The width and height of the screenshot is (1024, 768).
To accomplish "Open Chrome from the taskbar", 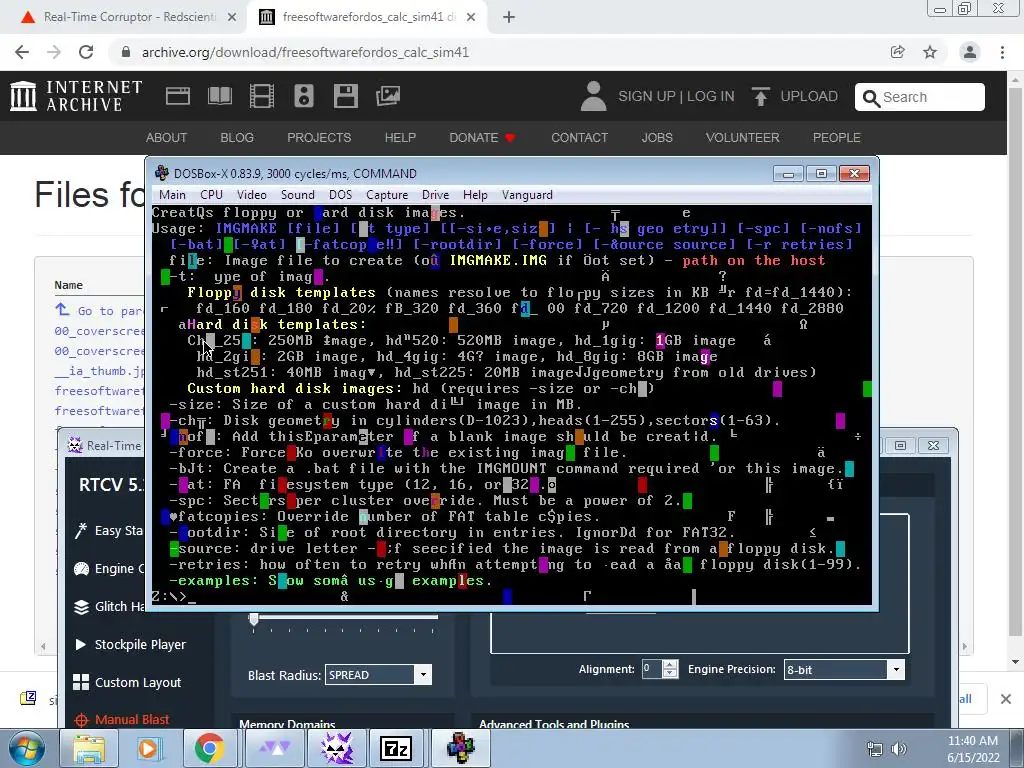I will pos(210,748).
